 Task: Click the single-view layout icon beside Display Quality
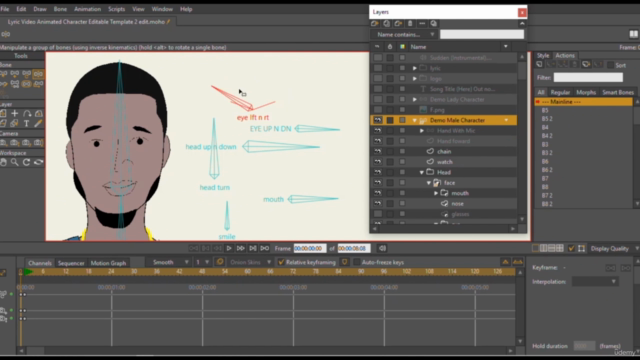[536, 248]
